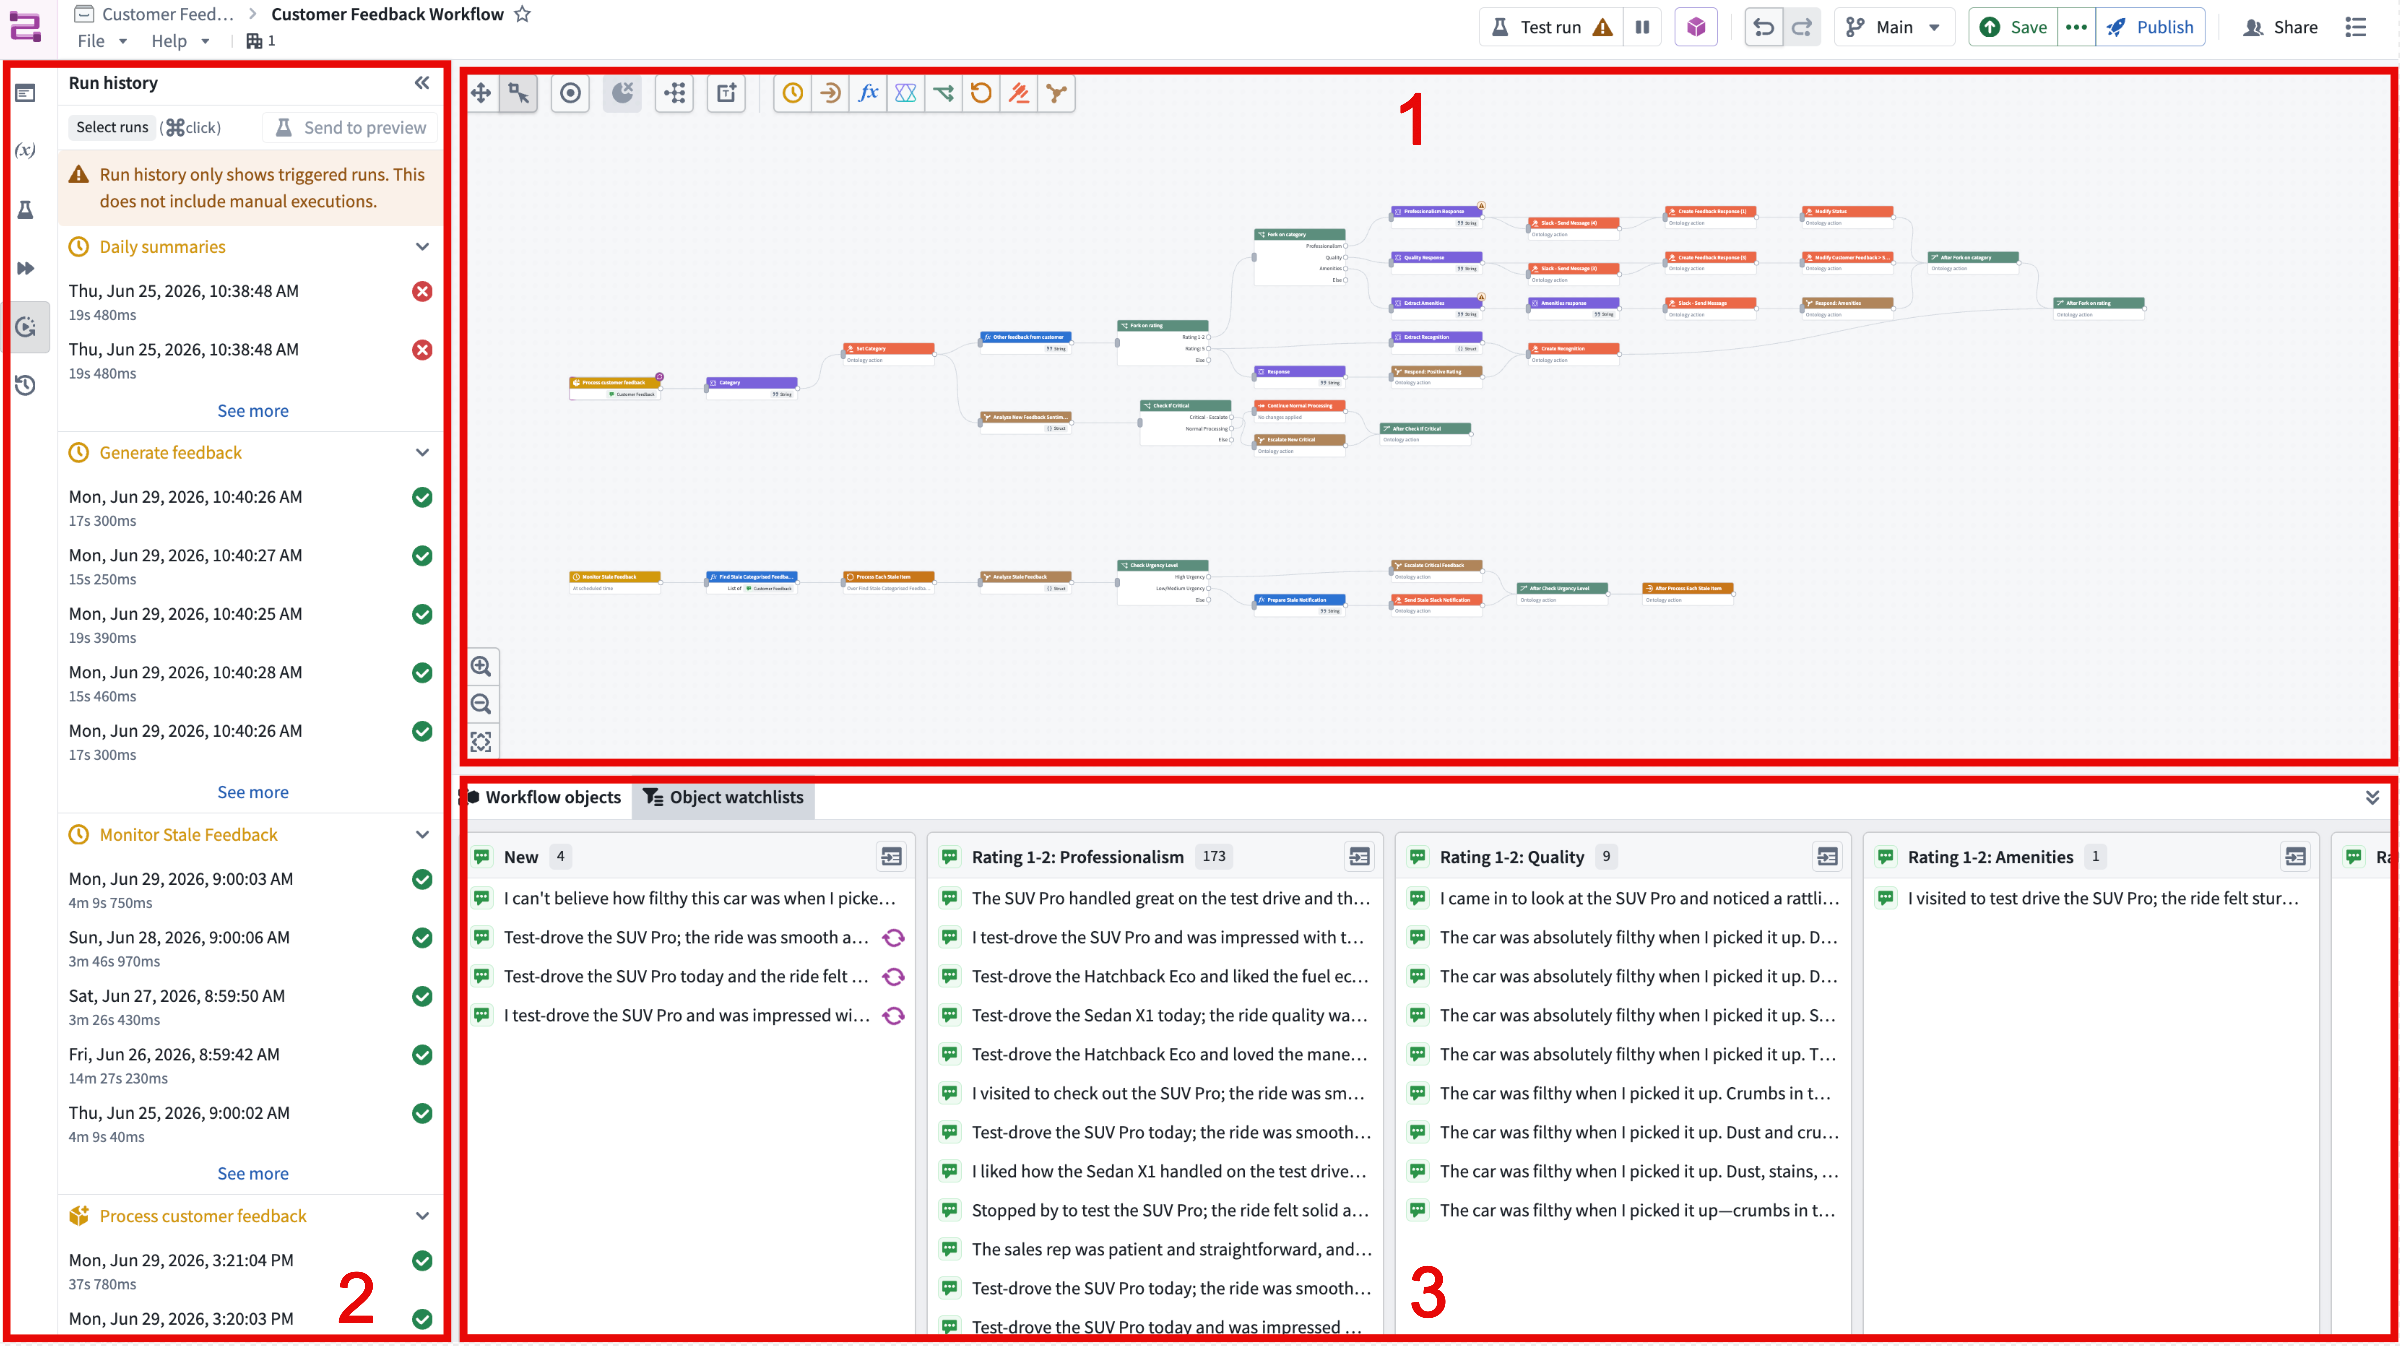Save the workflow
This screenshot has height=1346, width=2400.
(x=2013, y=27)
